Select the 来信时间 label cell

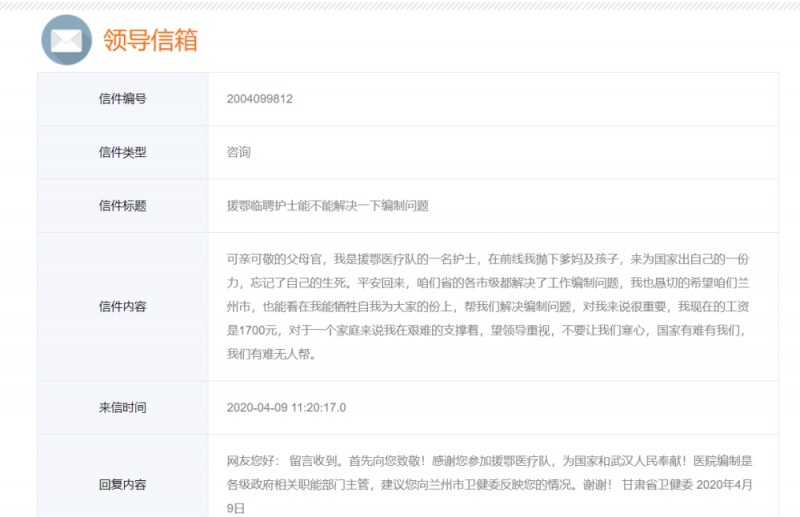122,408
